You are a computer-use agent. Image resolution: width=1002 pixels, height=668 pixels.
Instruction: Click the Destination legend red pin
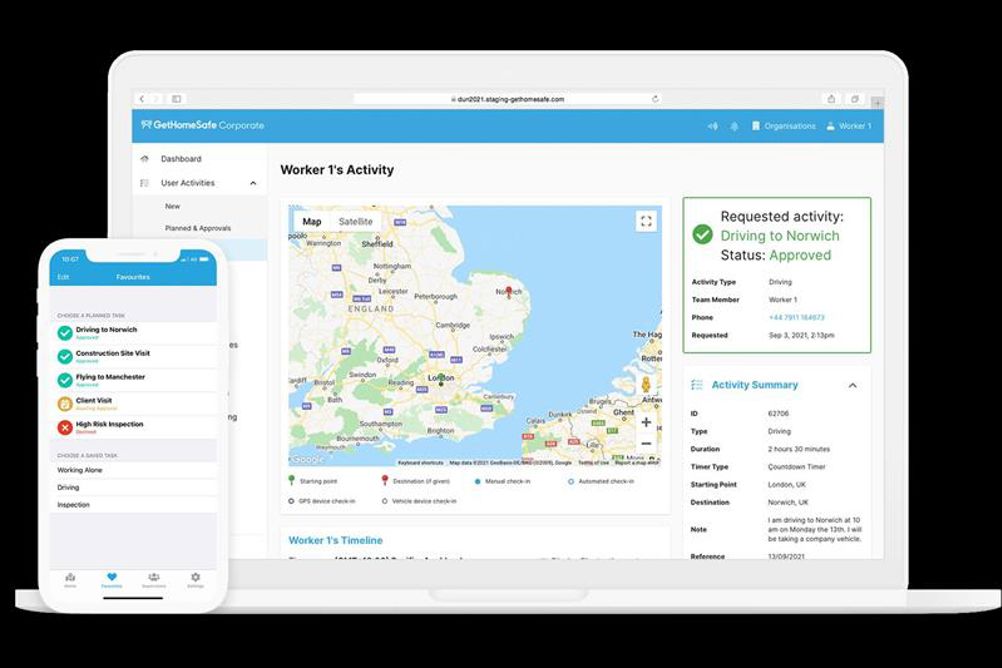385,480
